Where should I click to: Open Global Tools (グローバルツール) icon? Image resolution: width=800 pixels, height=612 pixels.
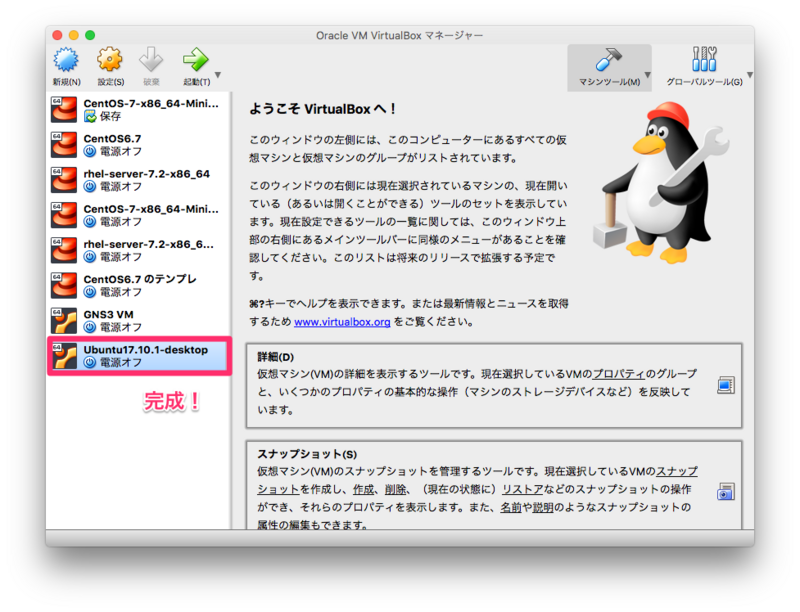click(705, 60)
